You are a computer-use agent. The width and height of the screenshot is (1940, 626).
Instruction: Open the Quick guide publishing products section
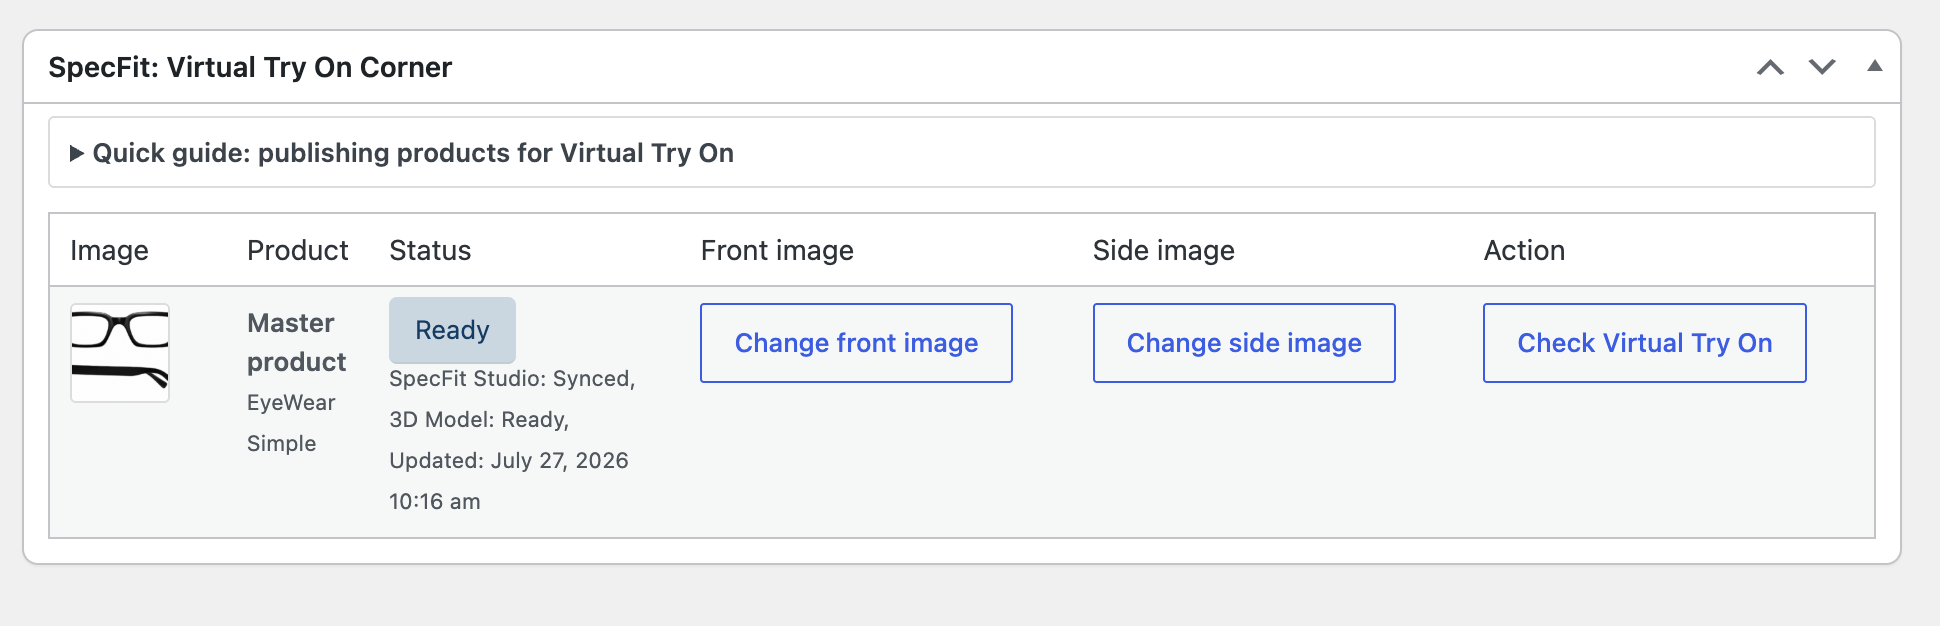(413, 153)
